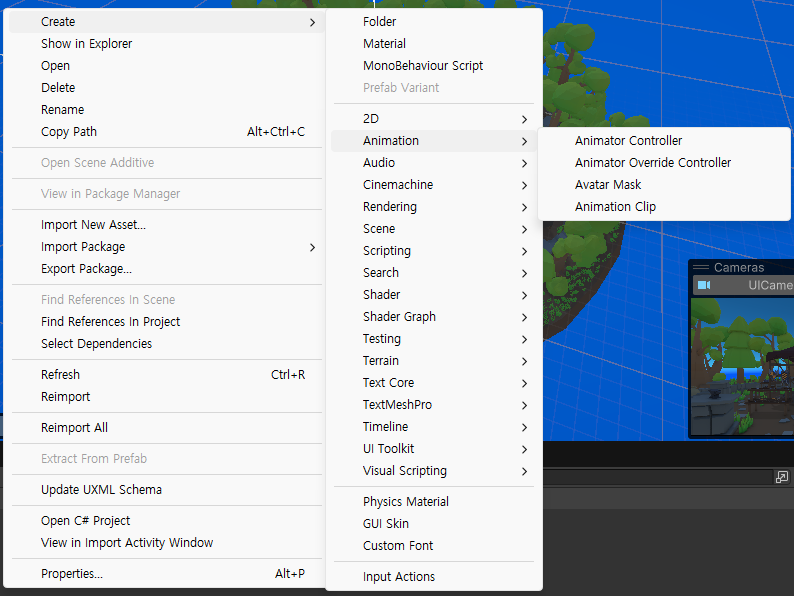Choose Open in the context menu

(x=166, y=66)
